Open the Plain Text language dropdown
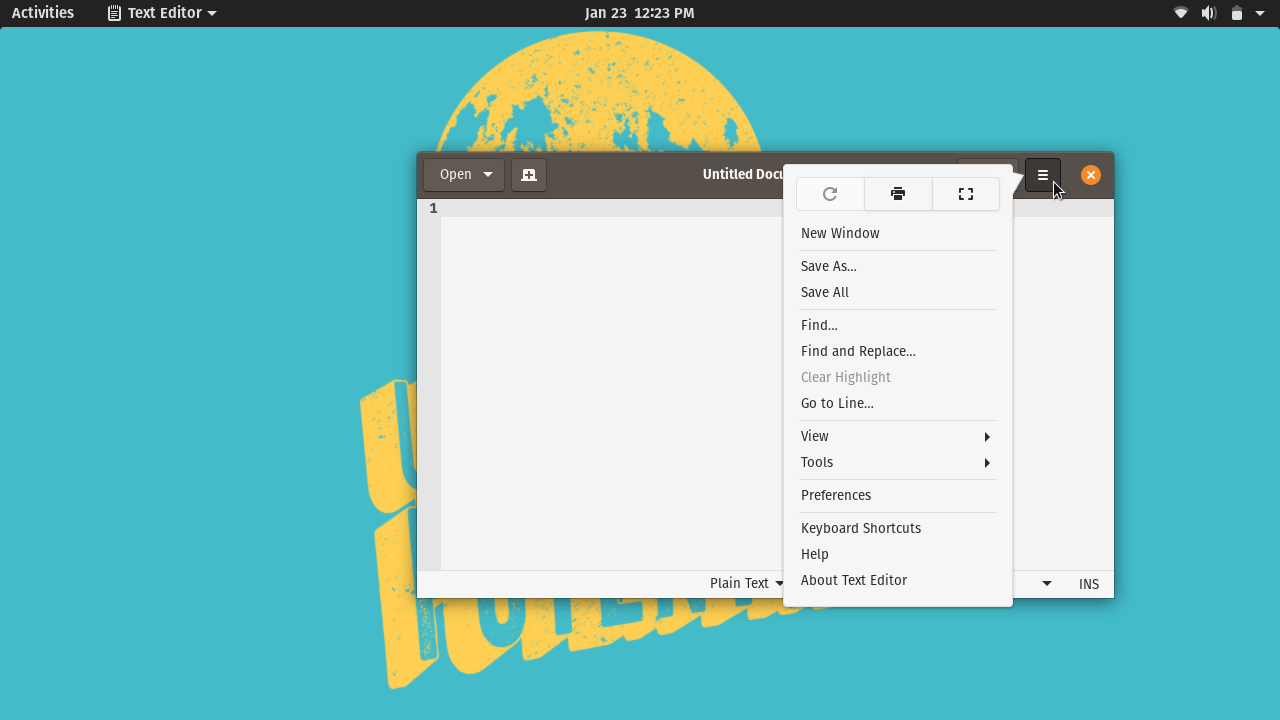The height and width of the screenshot is (720, 1280). coord(746,584)
